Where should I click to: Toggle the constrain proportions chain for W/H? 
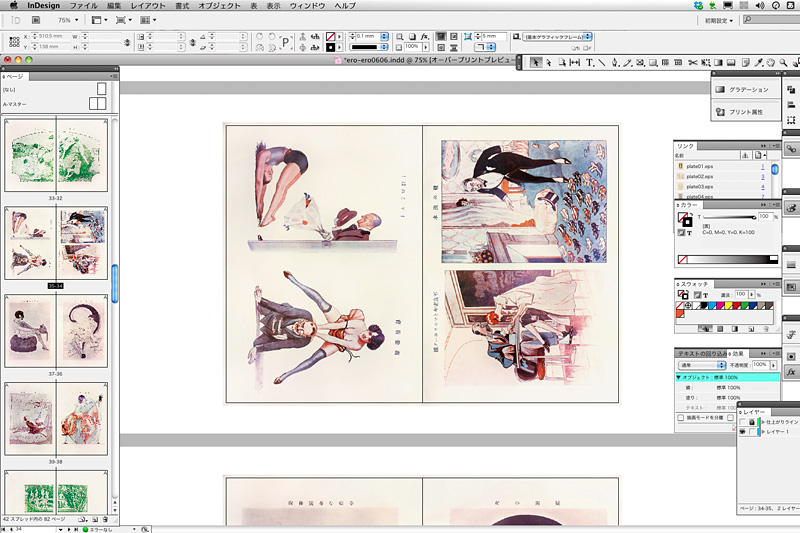click(127, 42)
